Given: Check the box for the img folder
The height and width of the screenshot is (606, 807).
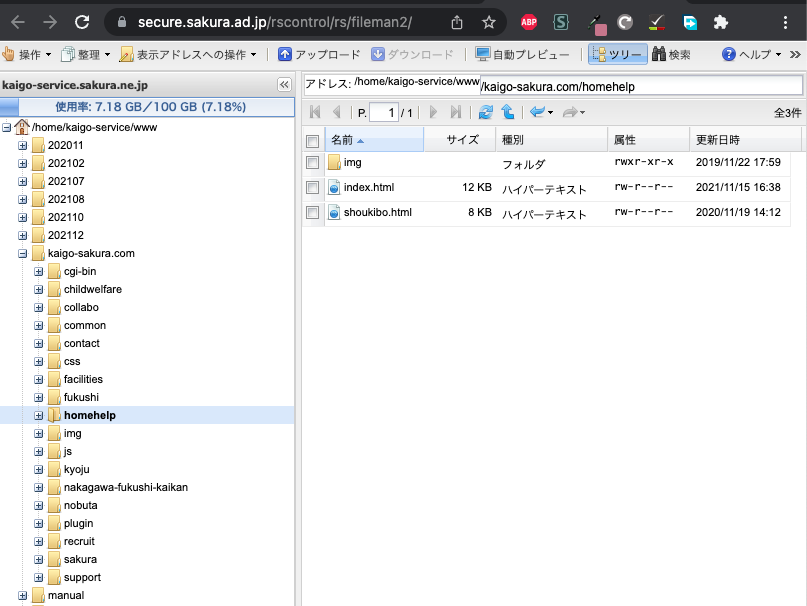Looking at the screenshot, I should pyautogui.click(x=313, y=162).
